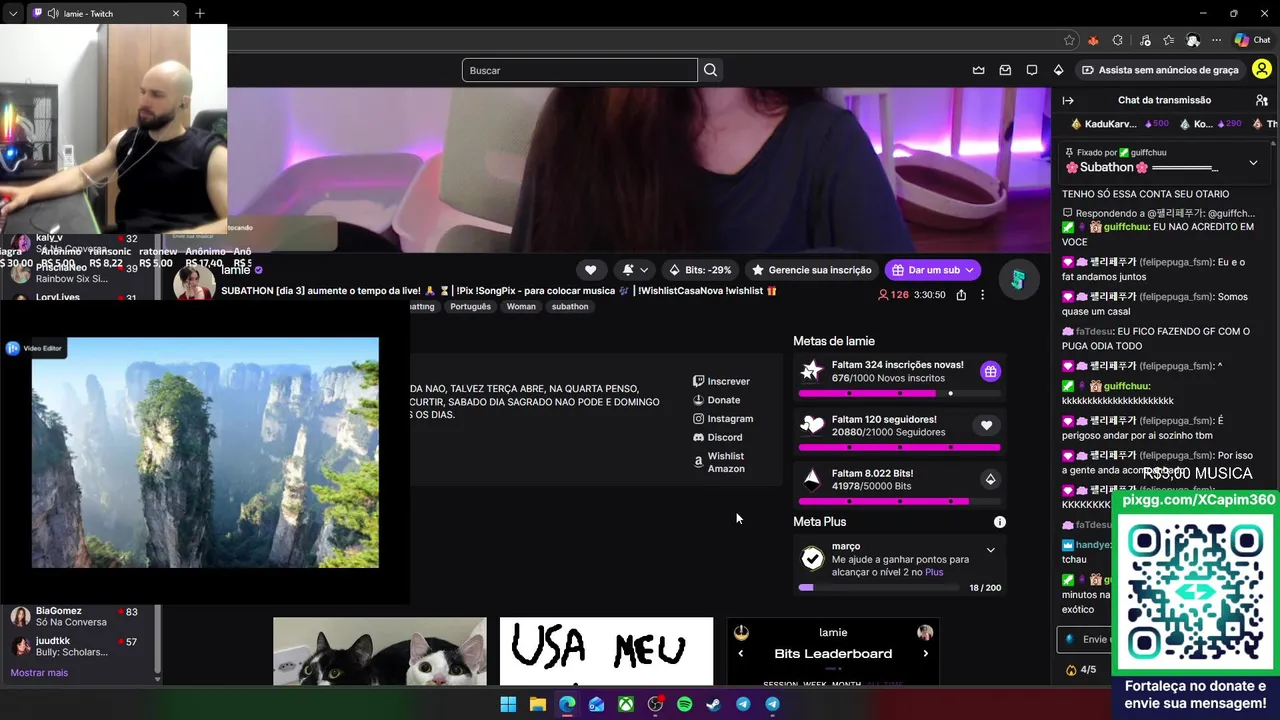1280x720 pixels.
Task: Open the Inscrever panel link
Action: (721, 381)
